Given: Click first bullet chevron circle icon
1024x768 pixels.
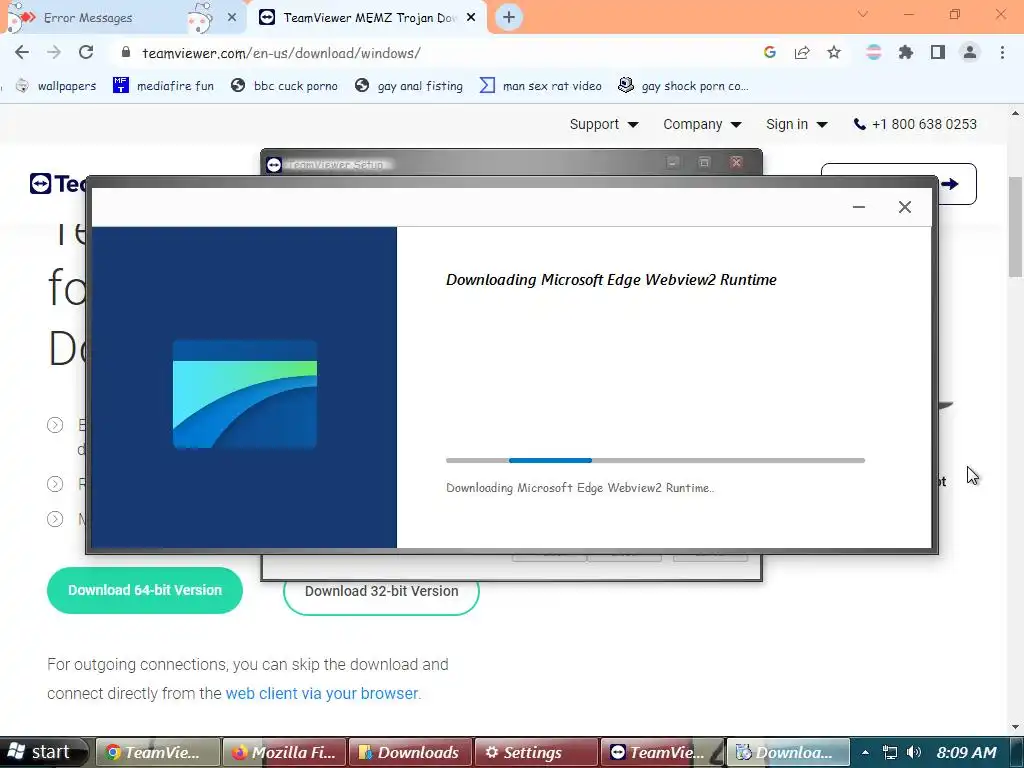Looking at the screenshot, I should [x=56, y=425].
